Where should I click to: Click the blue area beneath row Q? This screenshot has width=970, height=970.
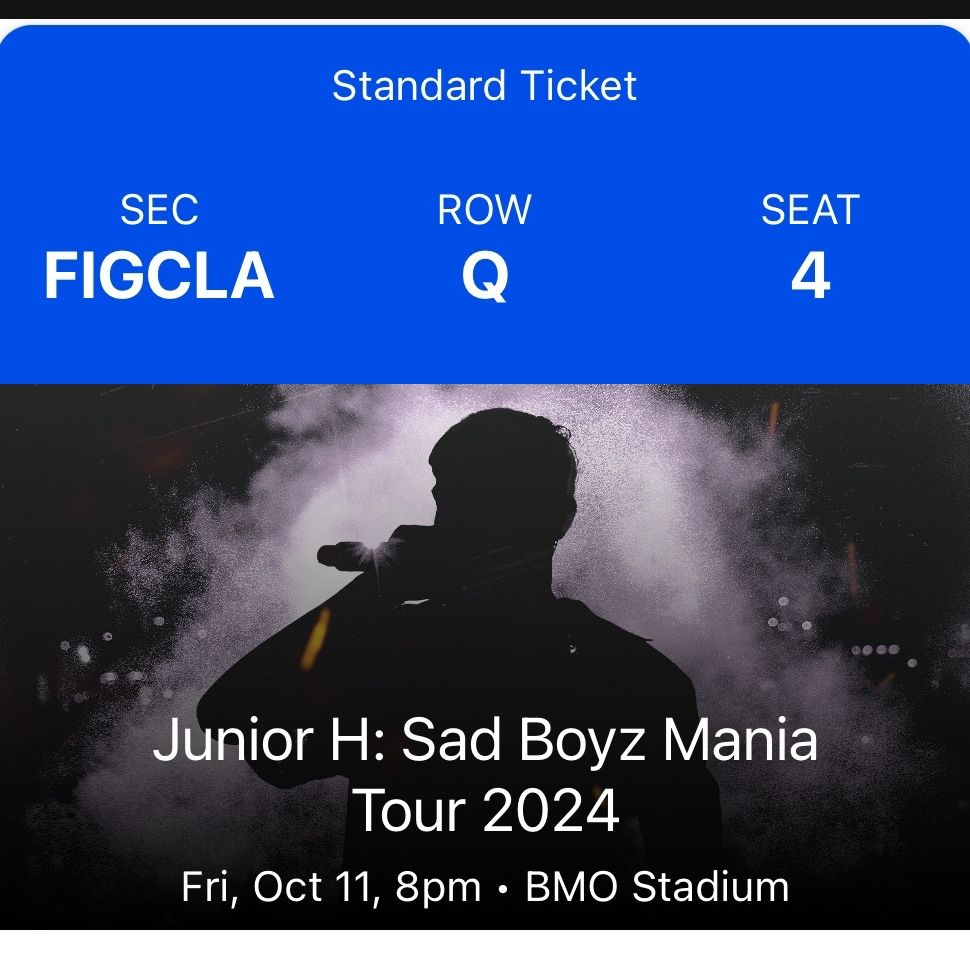coord(485,343)
